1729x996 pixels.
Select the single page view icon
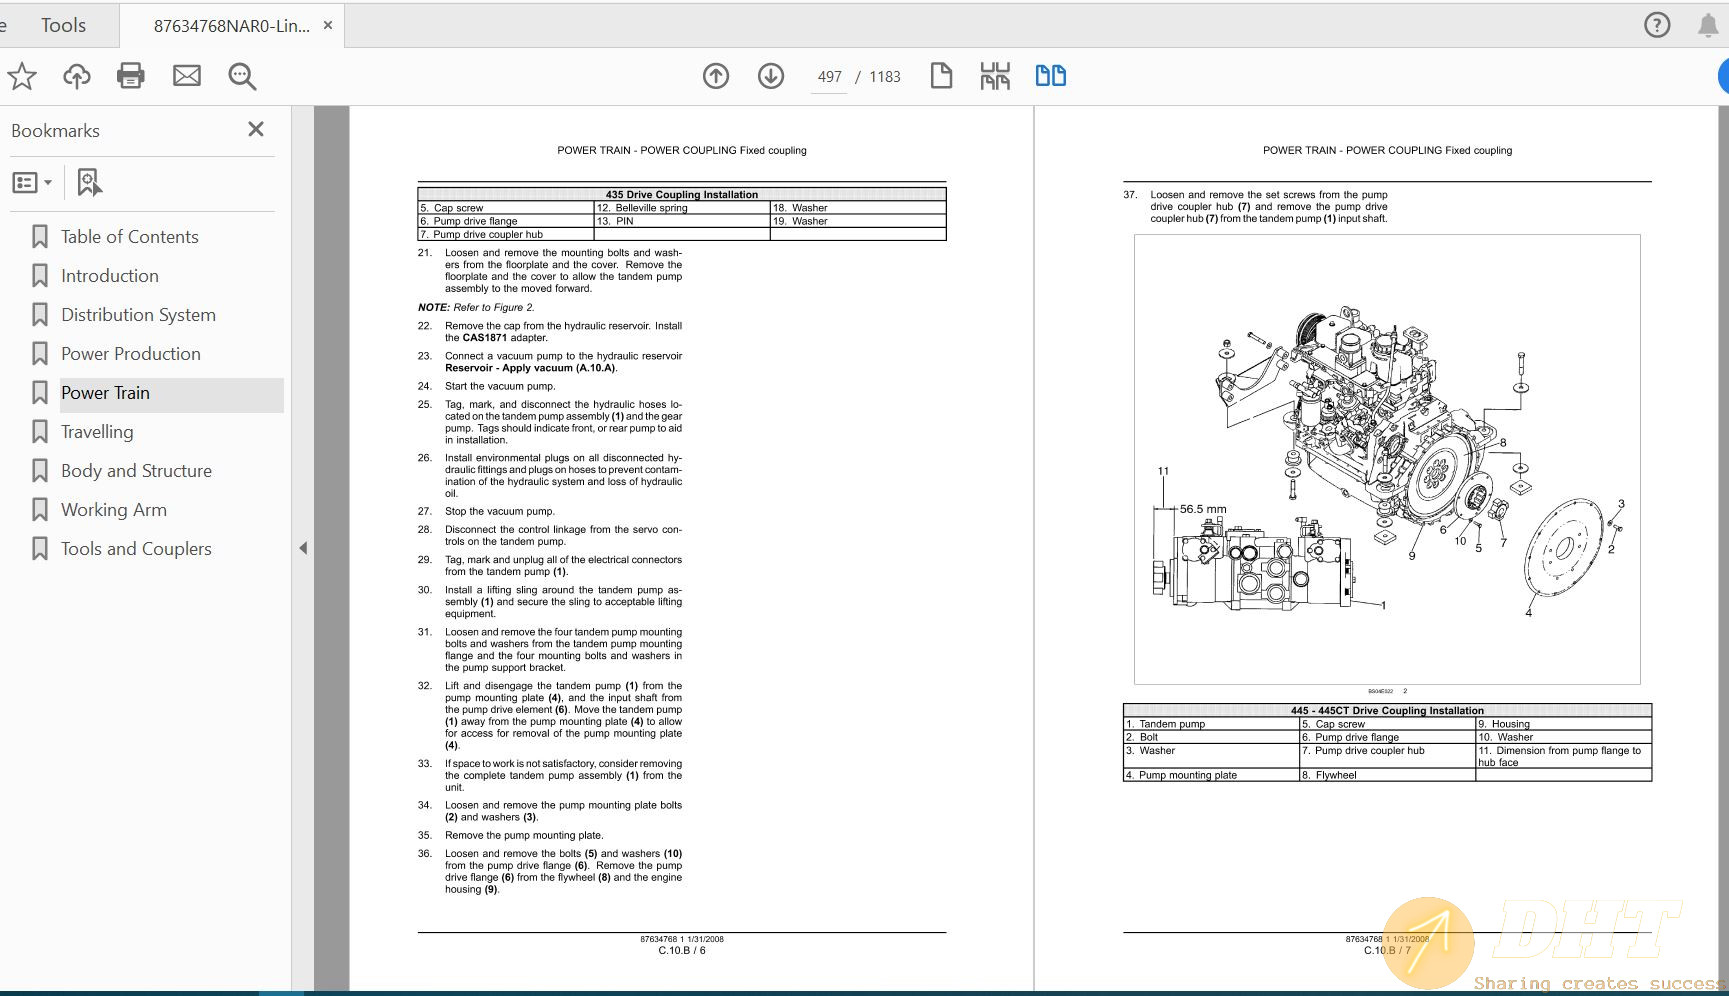coord(941,76)
